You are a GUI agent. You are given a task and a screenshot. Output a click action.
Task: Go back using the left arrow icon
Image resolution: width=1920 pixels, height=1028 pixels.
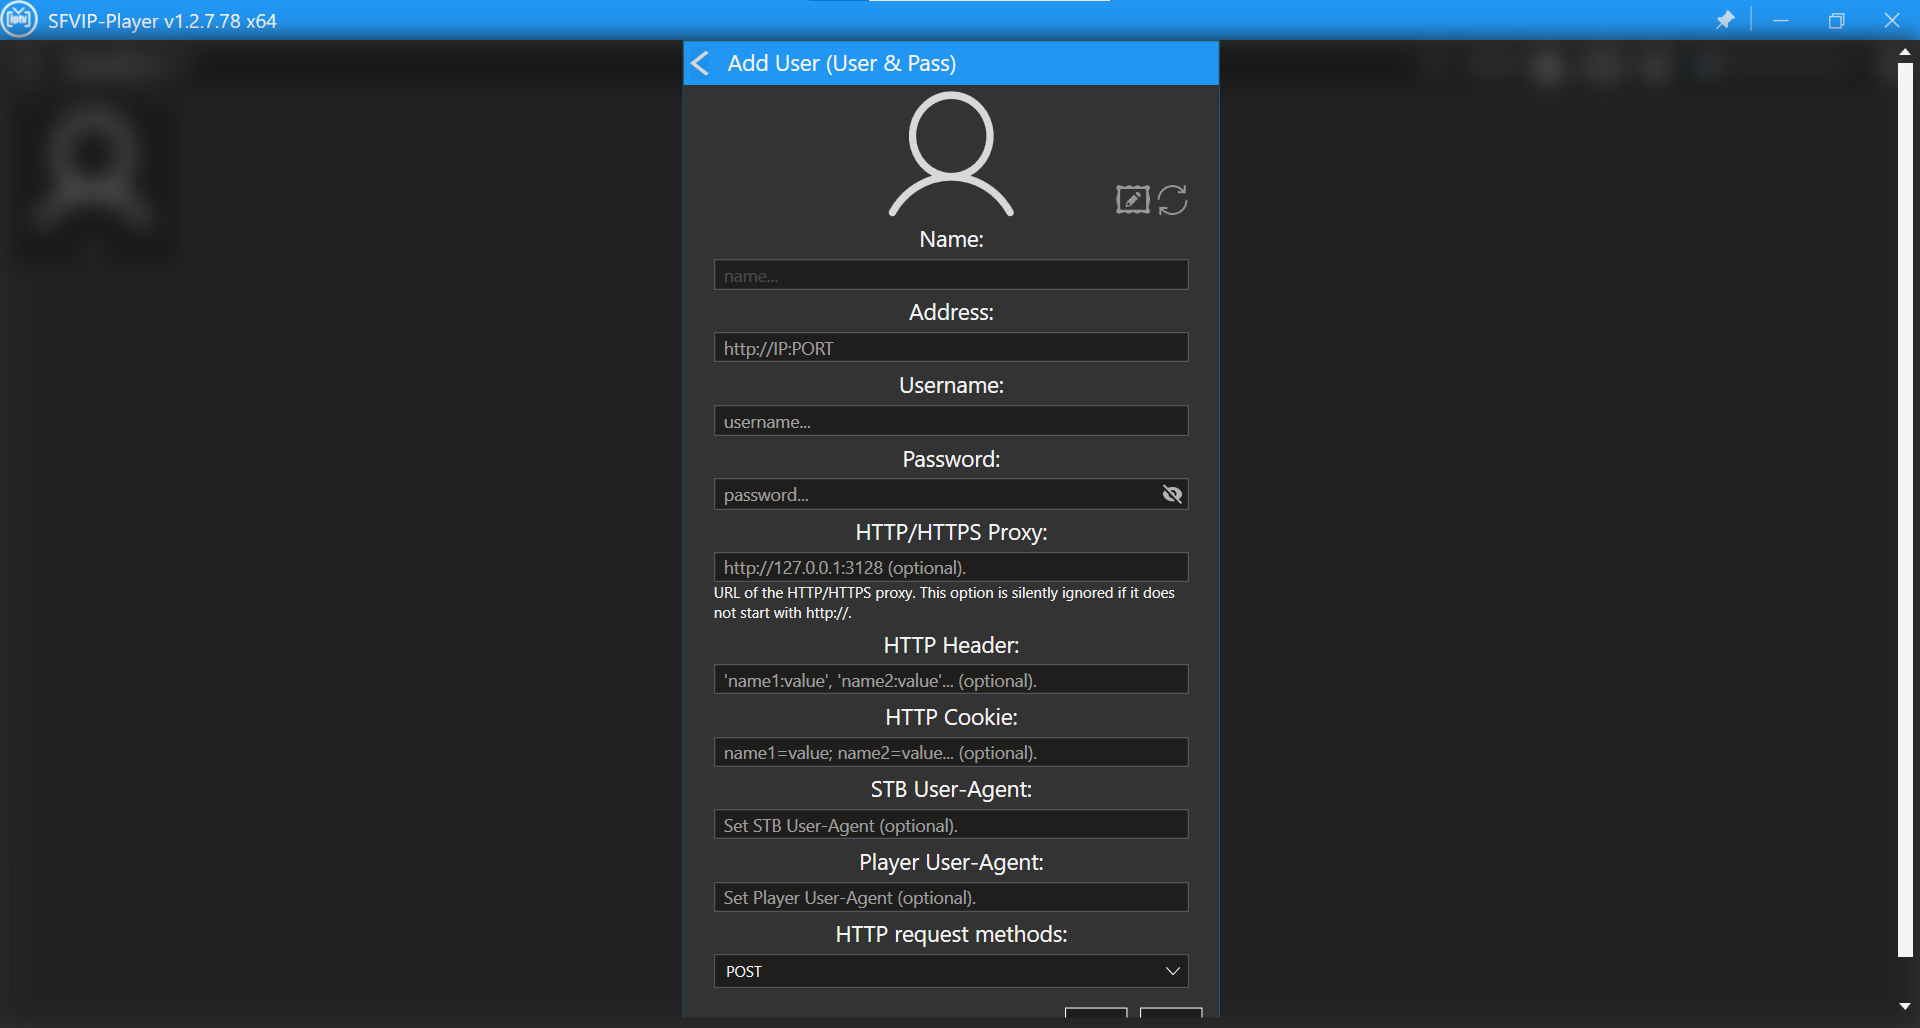[x=701, y=63]
